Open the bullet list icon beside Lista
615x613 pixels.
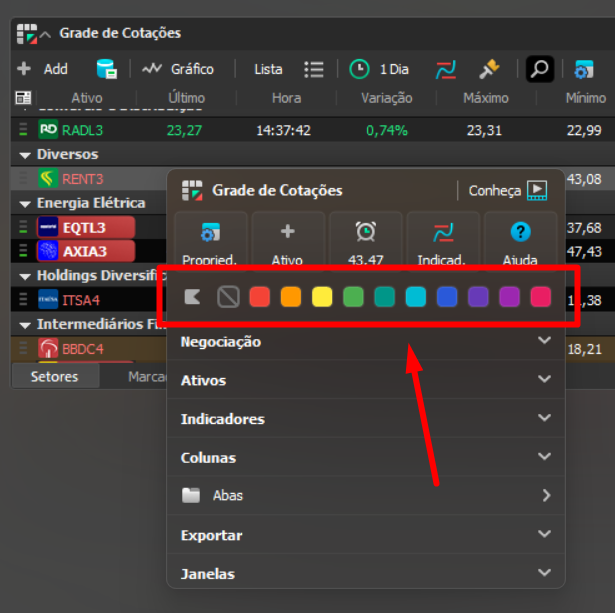tap(314, 69)
